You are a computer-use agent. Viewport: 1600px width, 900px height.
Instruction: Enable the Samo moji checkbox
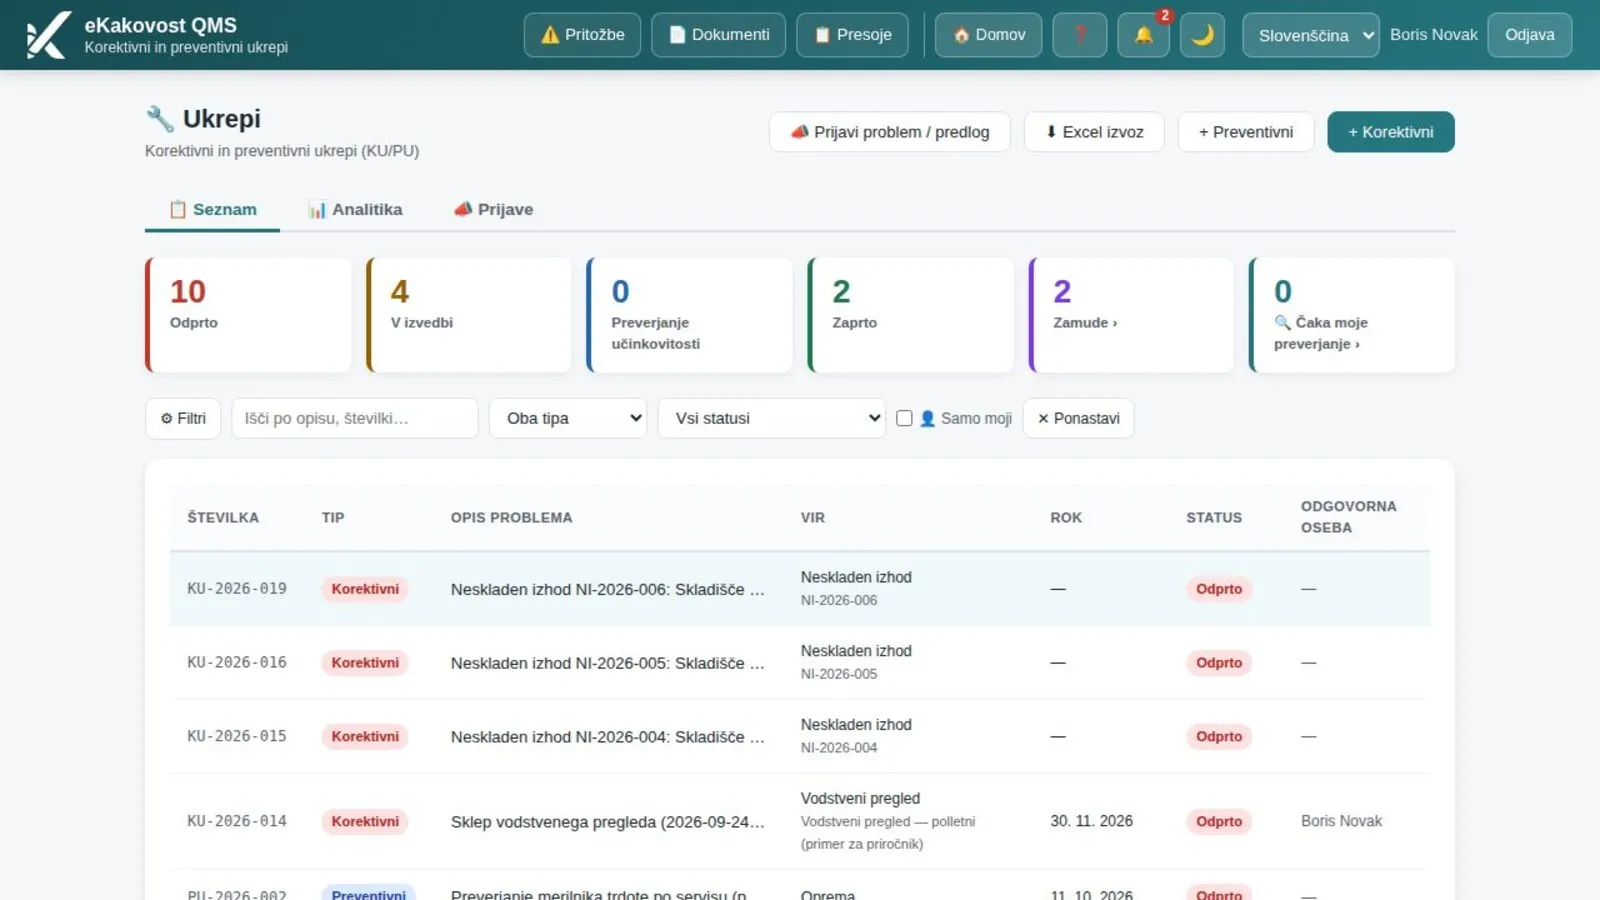point(904,418)
